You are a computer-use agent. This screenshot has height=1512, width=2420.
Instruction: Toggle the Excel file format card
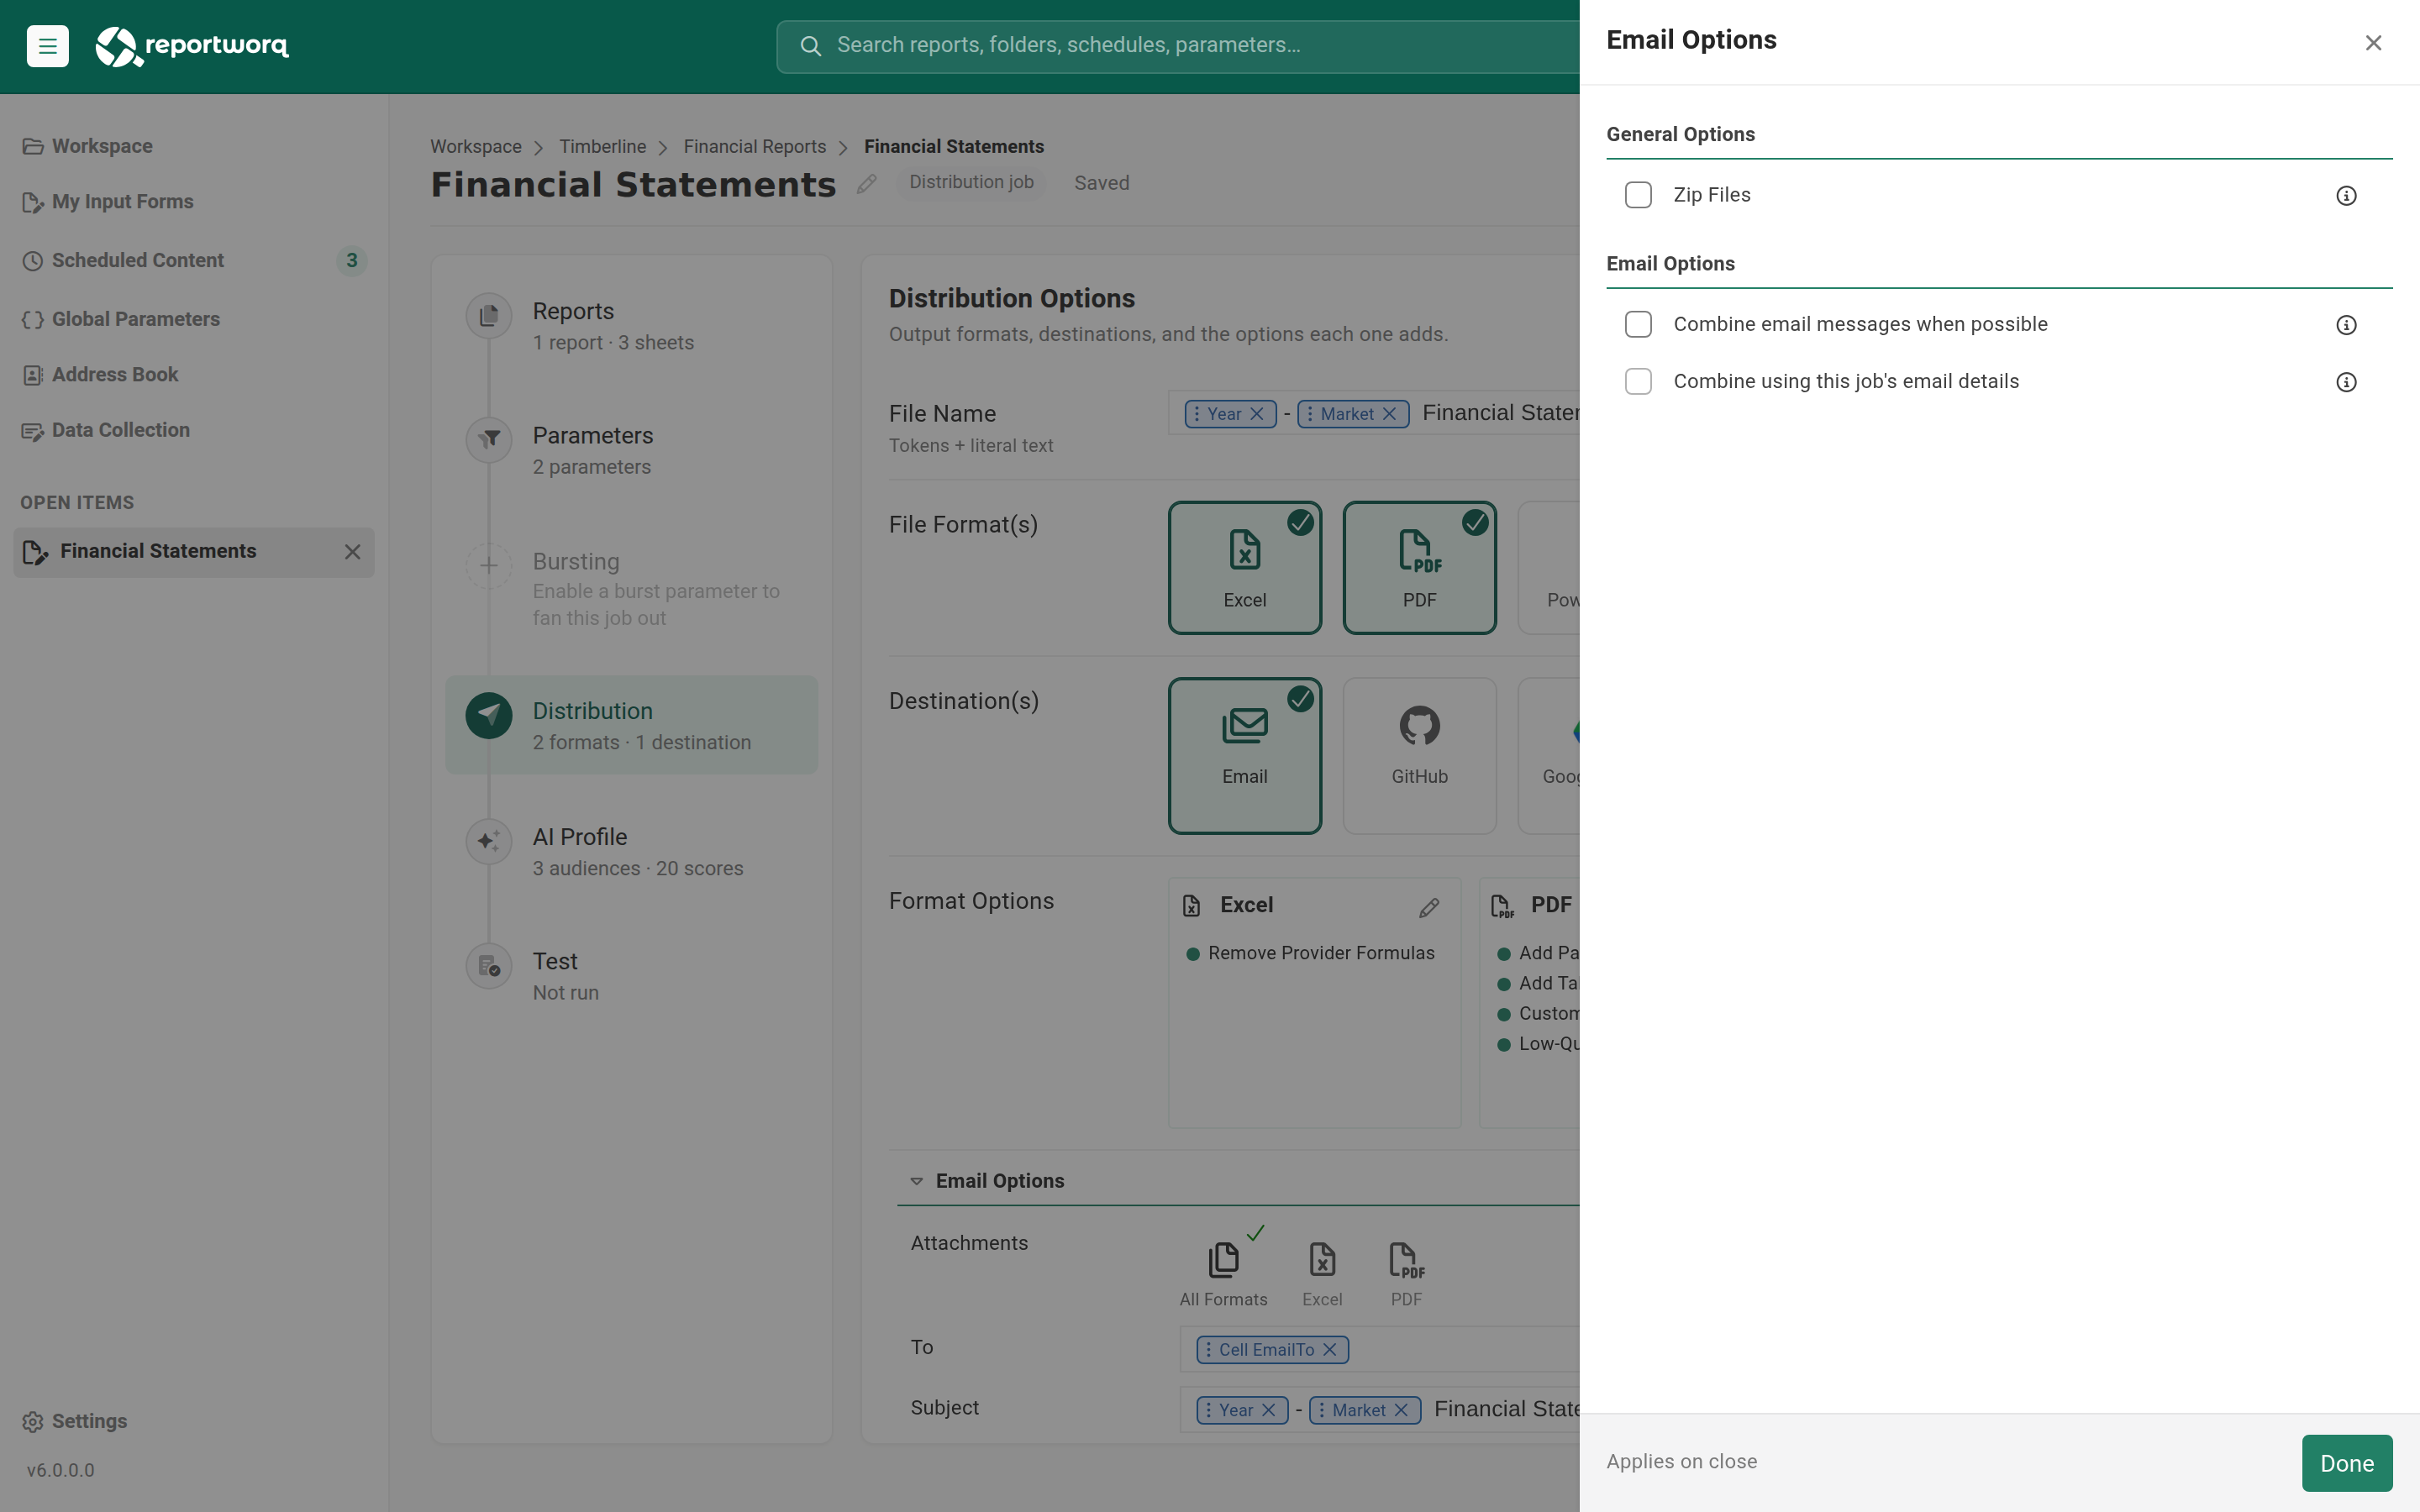click(1245, 568)
